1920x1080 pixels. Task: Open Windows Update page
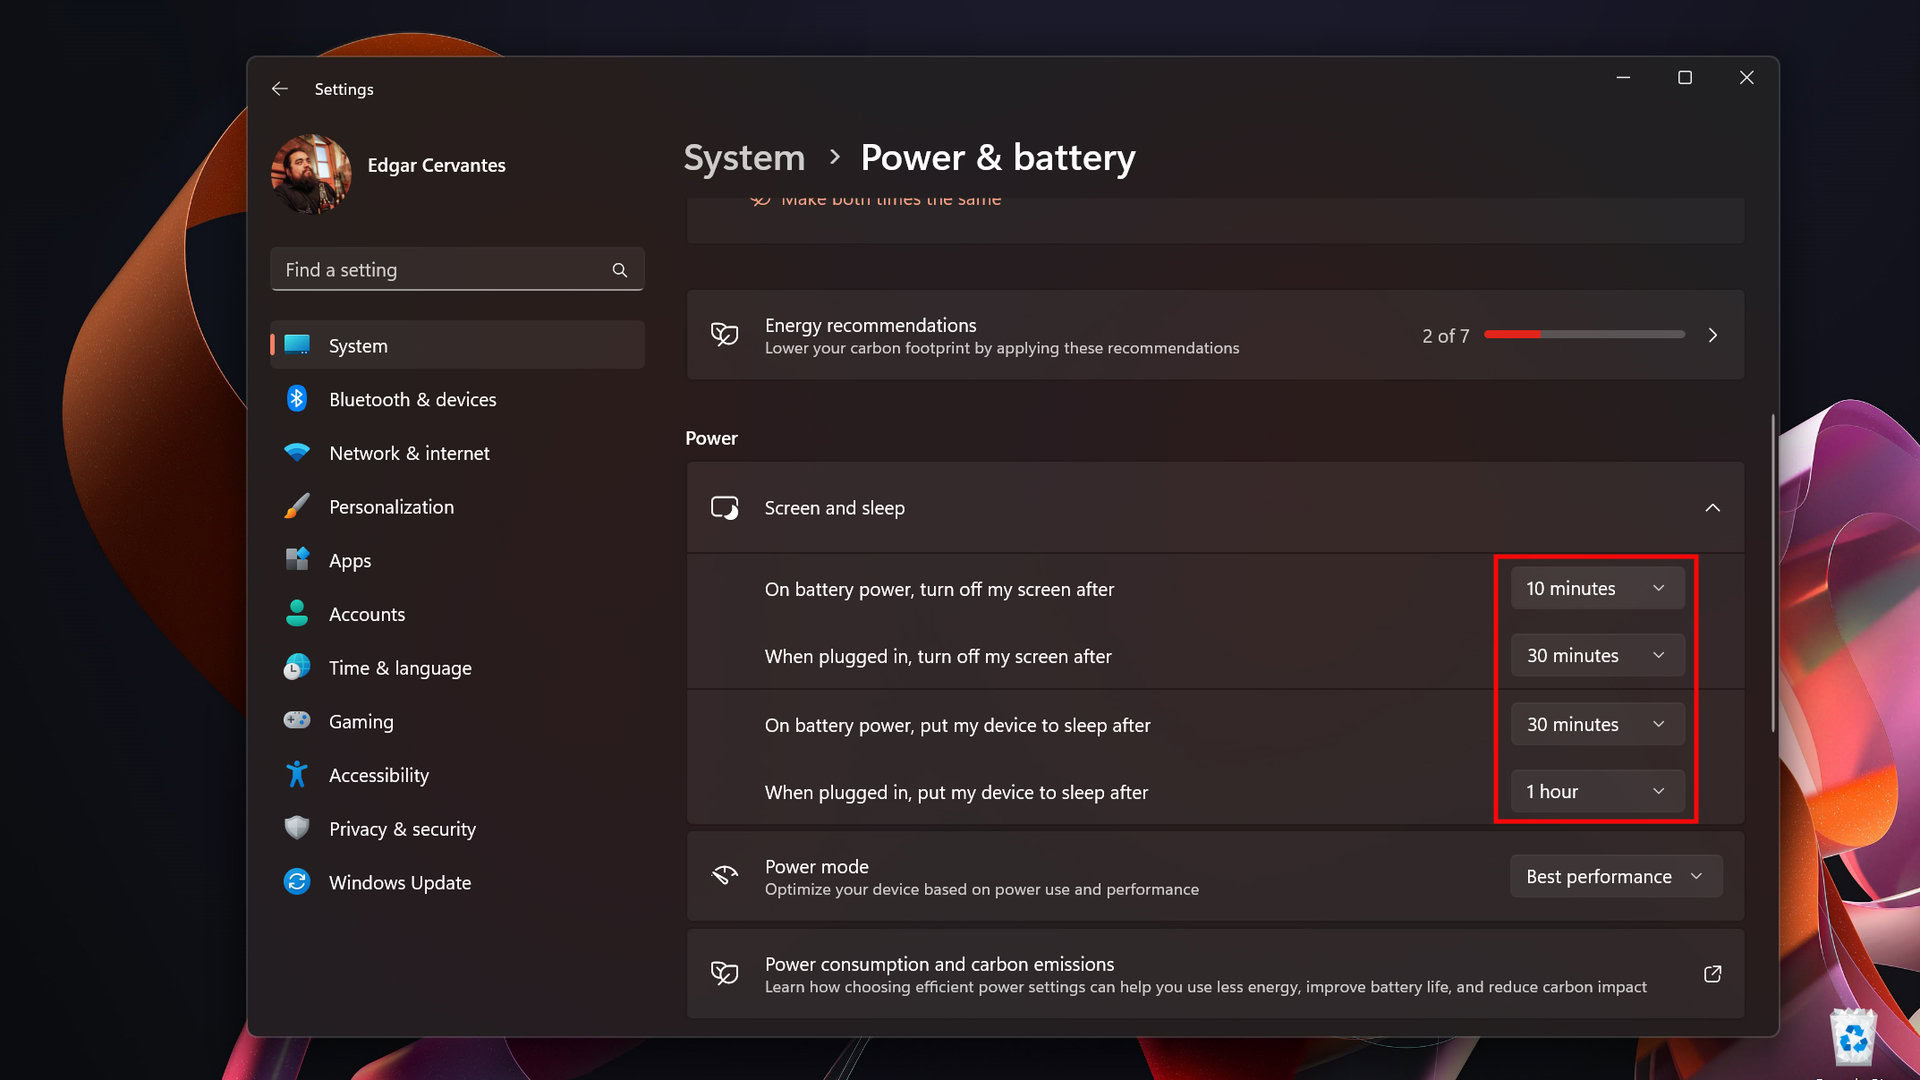(x=399, y=882)
